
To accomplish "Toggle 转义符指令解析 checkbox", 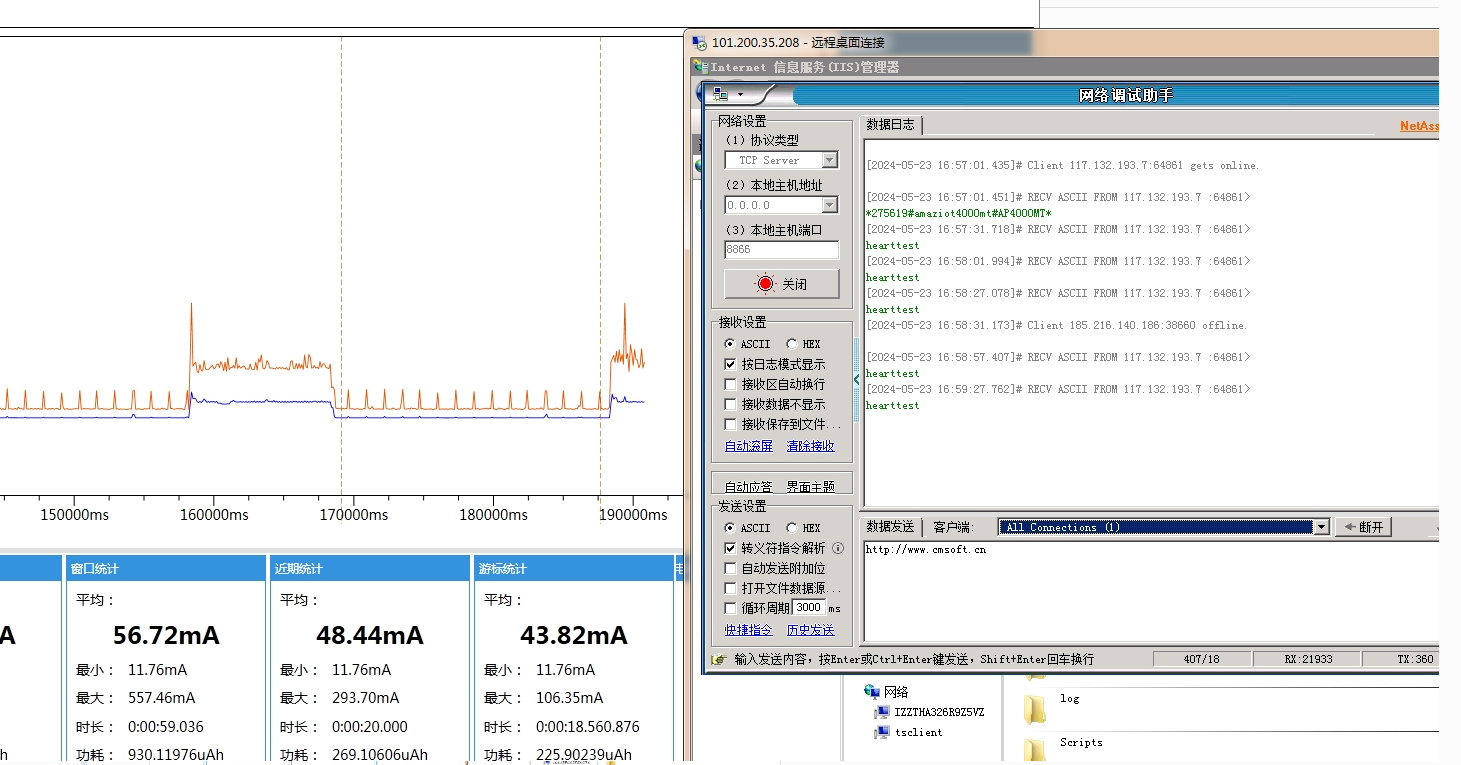I will pyautogui.click(x=730, y=548).
